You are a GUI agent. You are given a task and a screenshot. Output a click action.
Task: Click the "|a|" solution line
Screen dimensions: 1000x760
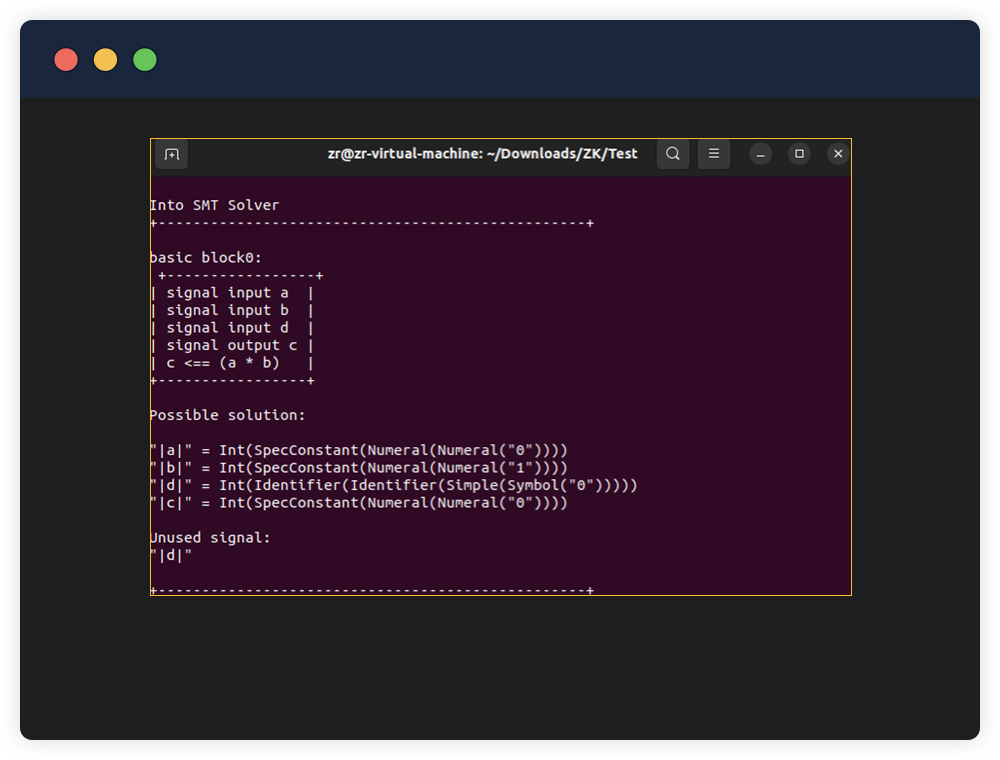(x=359, y=450)
